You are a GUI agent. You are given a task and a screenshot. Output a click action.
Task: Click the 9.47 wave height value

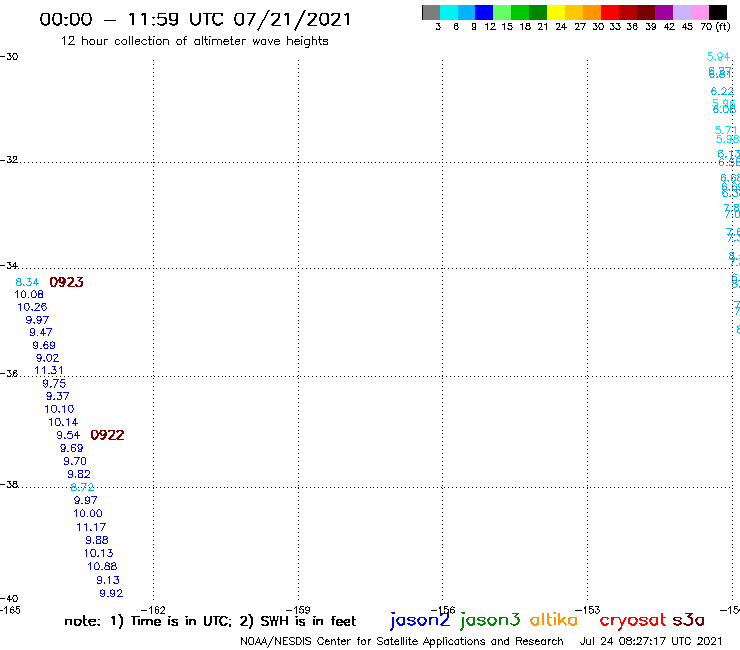[x=41, y=332]
